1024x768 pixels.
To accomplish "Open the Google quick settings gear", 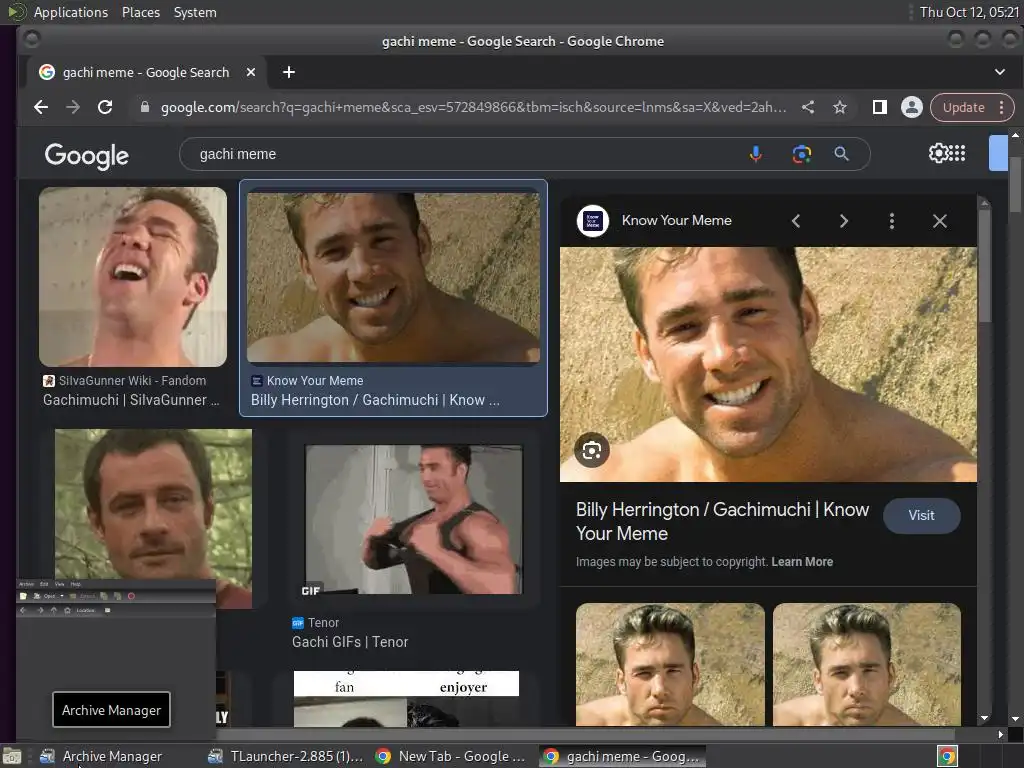I will 938,153.
